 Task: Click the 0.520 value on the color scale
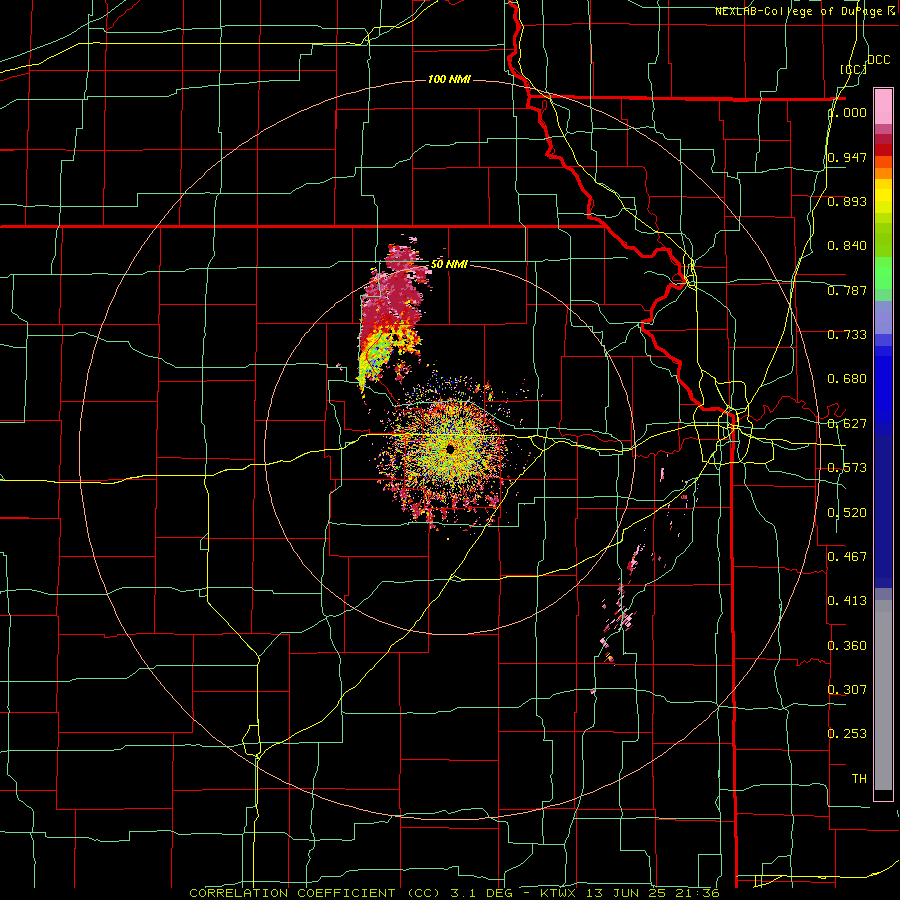pyautogui.click(x=847, y=512)
